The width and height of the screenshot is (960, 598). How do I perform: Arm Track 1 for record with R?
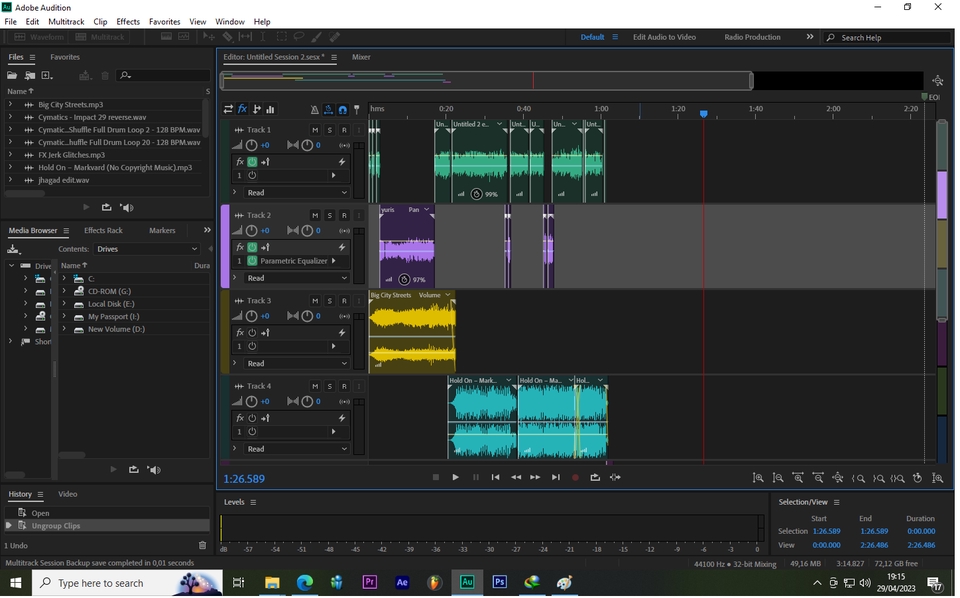pyautogui.click(x=344, y=130)
